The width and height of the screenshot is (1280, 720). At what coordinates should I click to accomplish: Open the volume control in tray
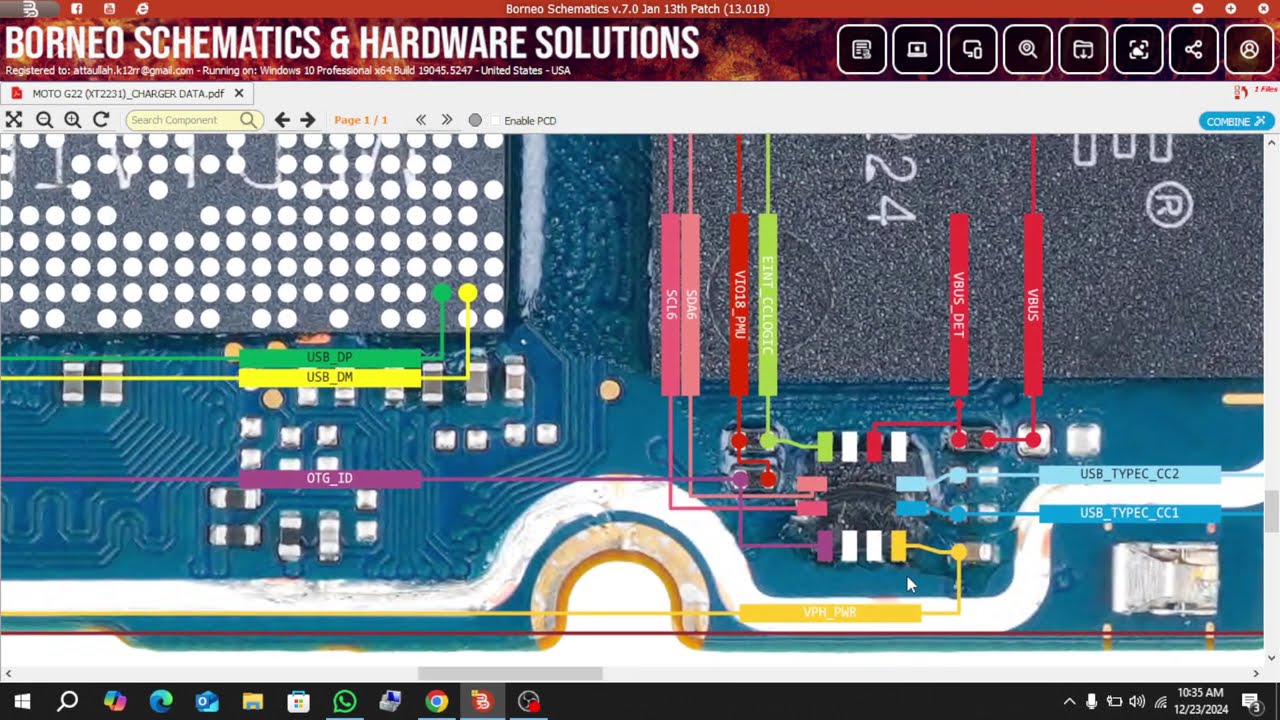[1137, 701]
